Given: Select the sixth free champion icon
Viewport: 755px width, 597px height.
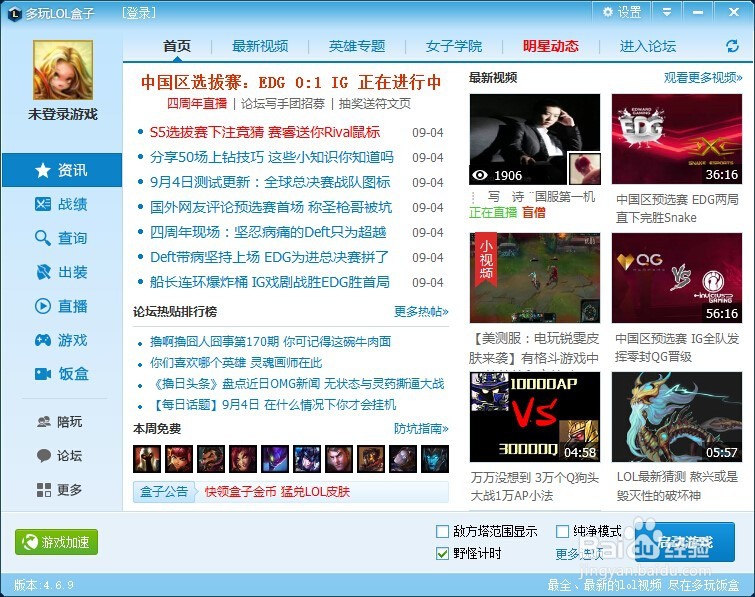Looking at the screenshot, I should (307, 459).
